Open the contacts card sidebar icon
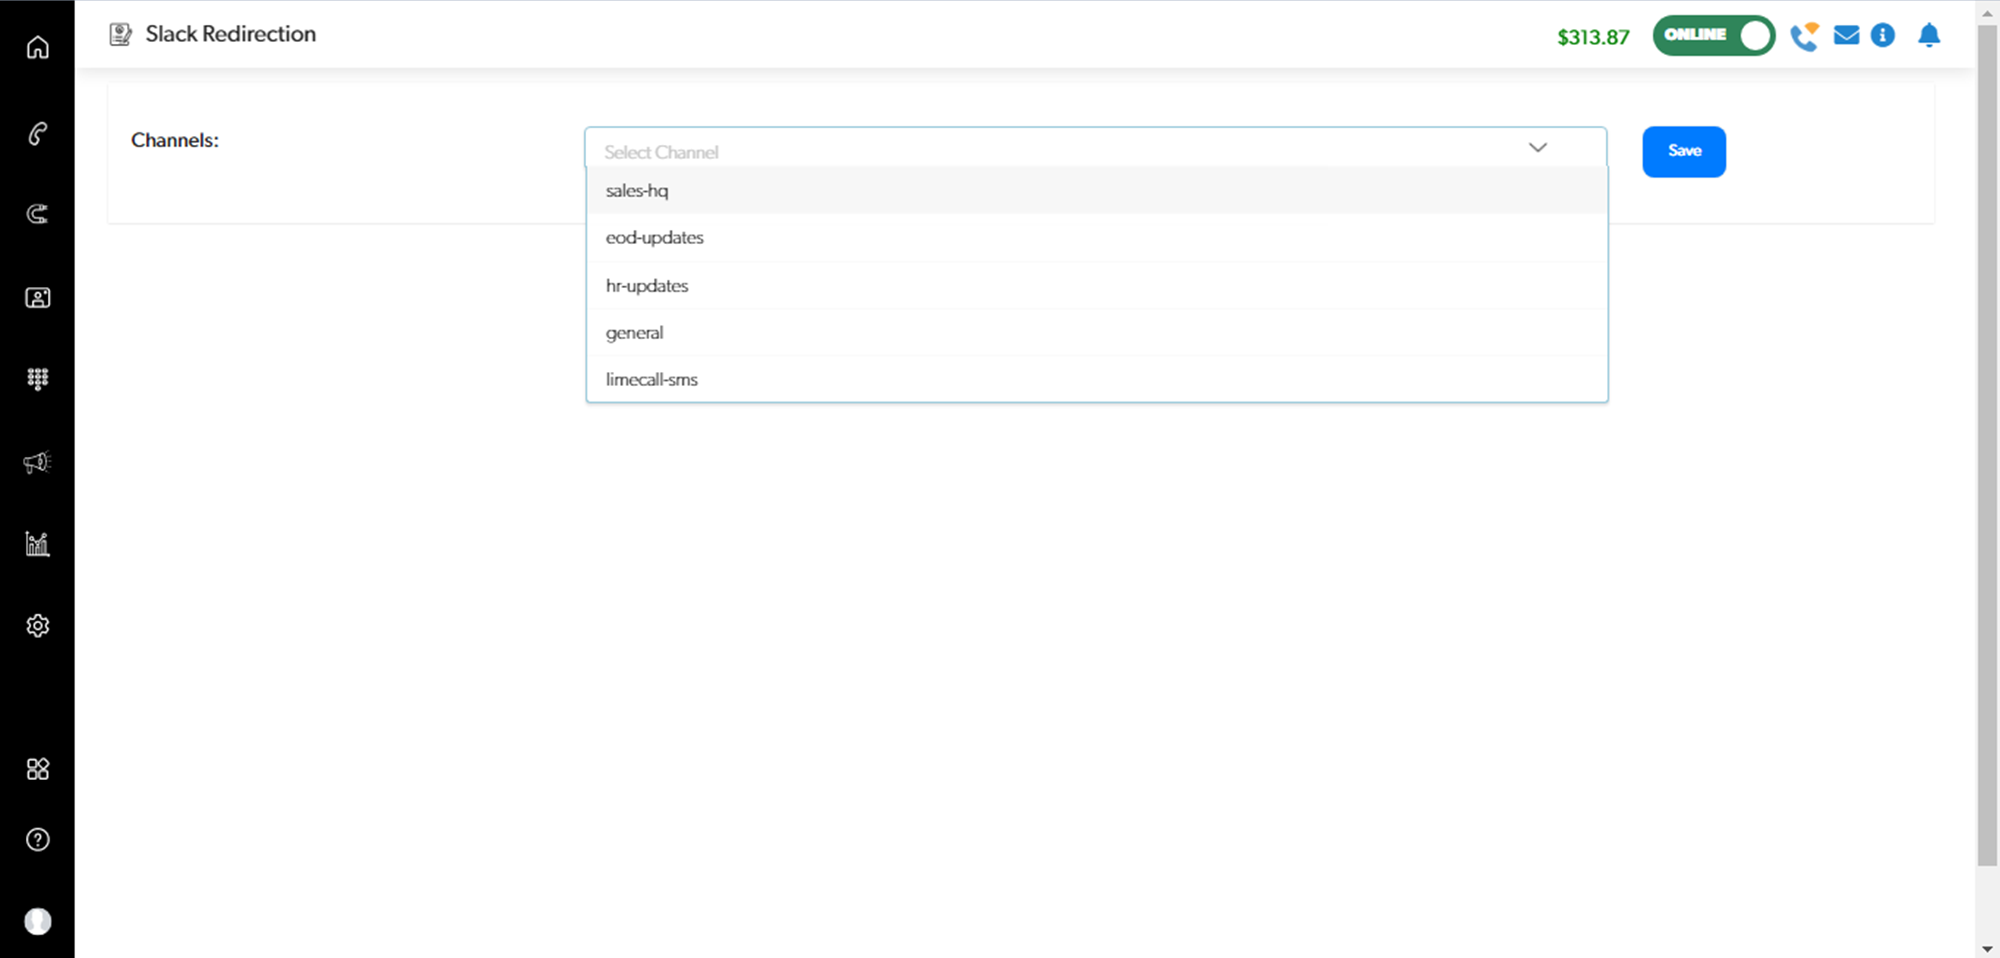Screen dimensions: 2000x958 (37, 297)
